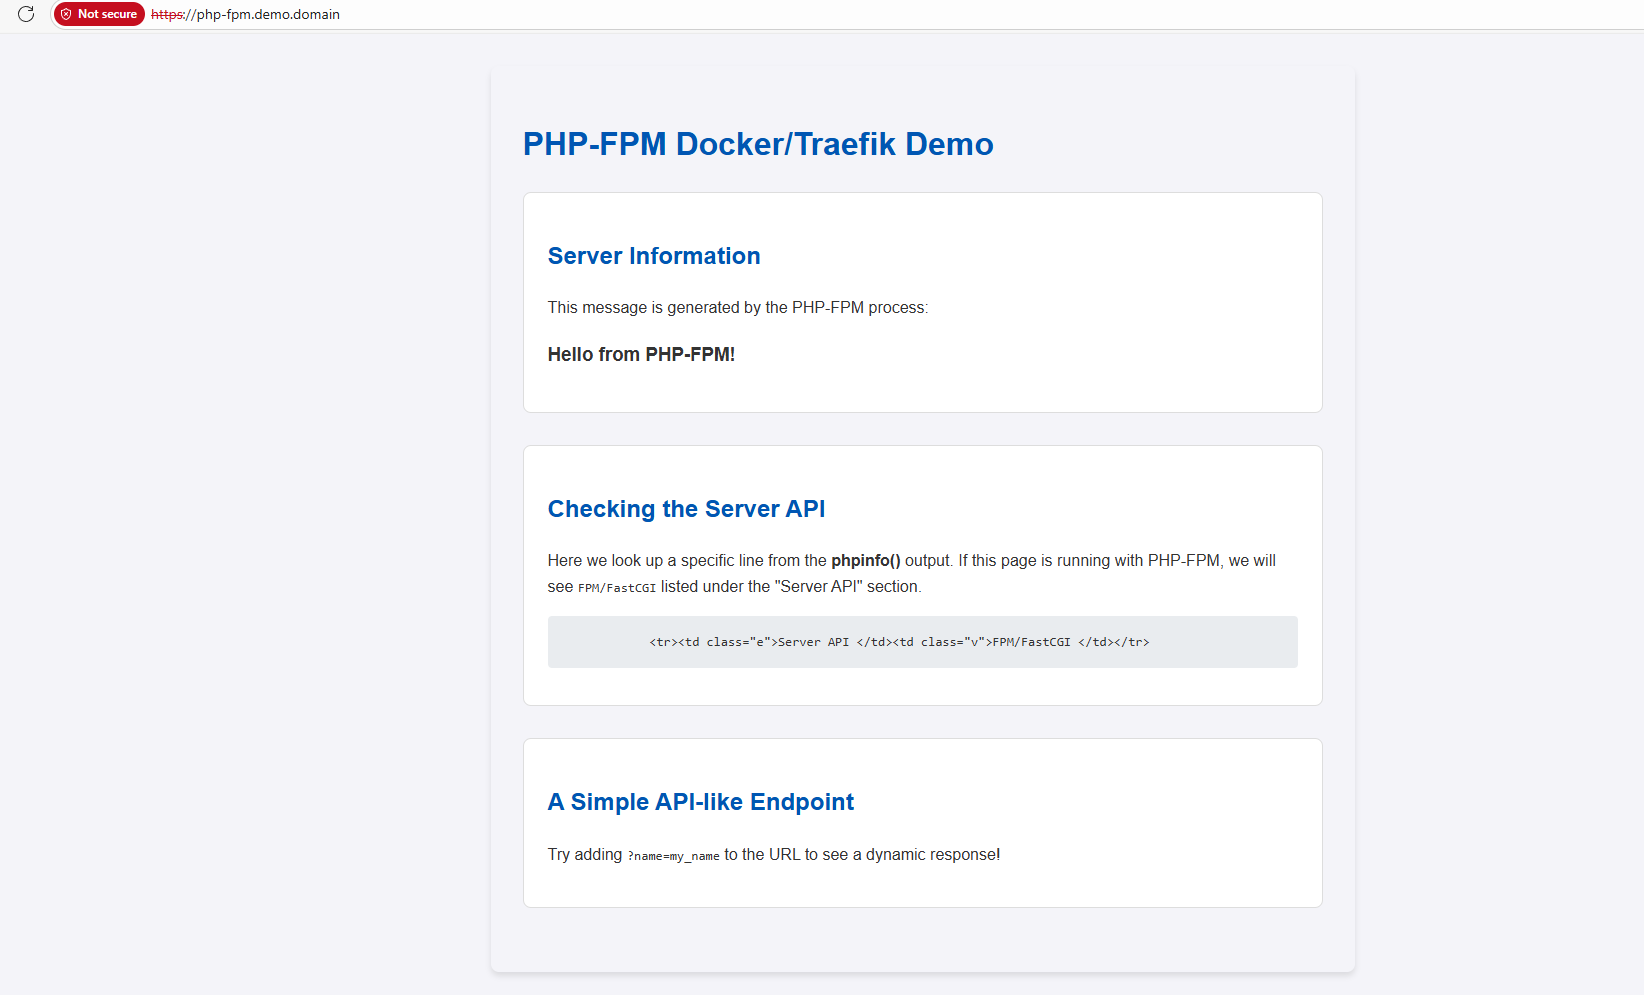The height and width of the screenshot is (995, 1644).
Task: Click the sentence about the PHP-FPM process message
Action: pyautogui.click(x=738, y=307)
